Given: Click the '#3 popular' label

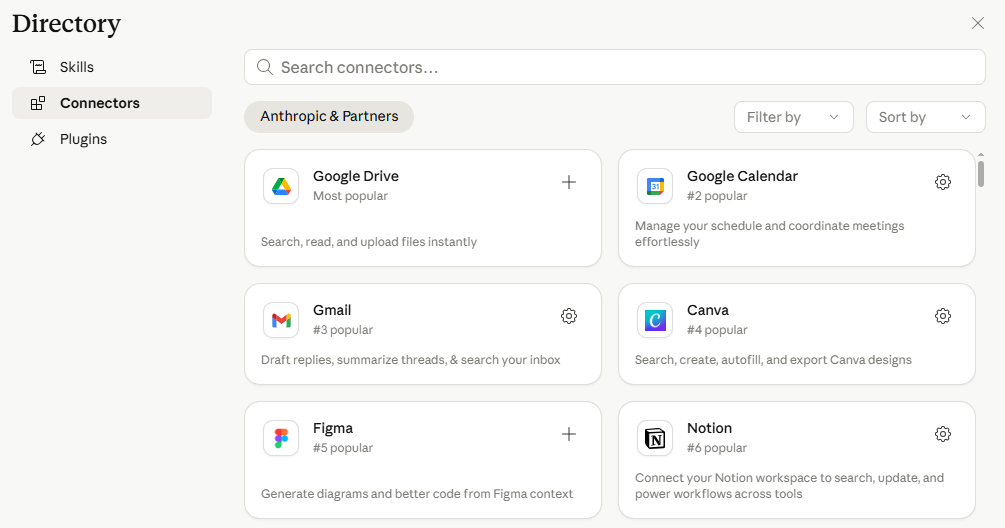Looking at the screenshot, I should click(x=343, y=330).
